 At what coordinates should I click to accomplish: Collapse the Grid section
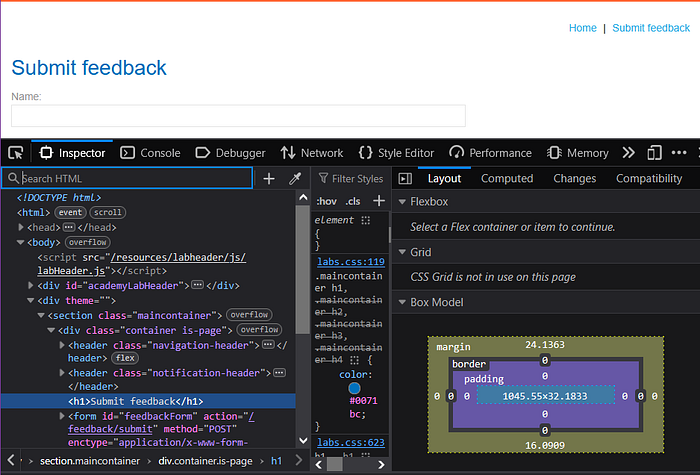point(402,252)
